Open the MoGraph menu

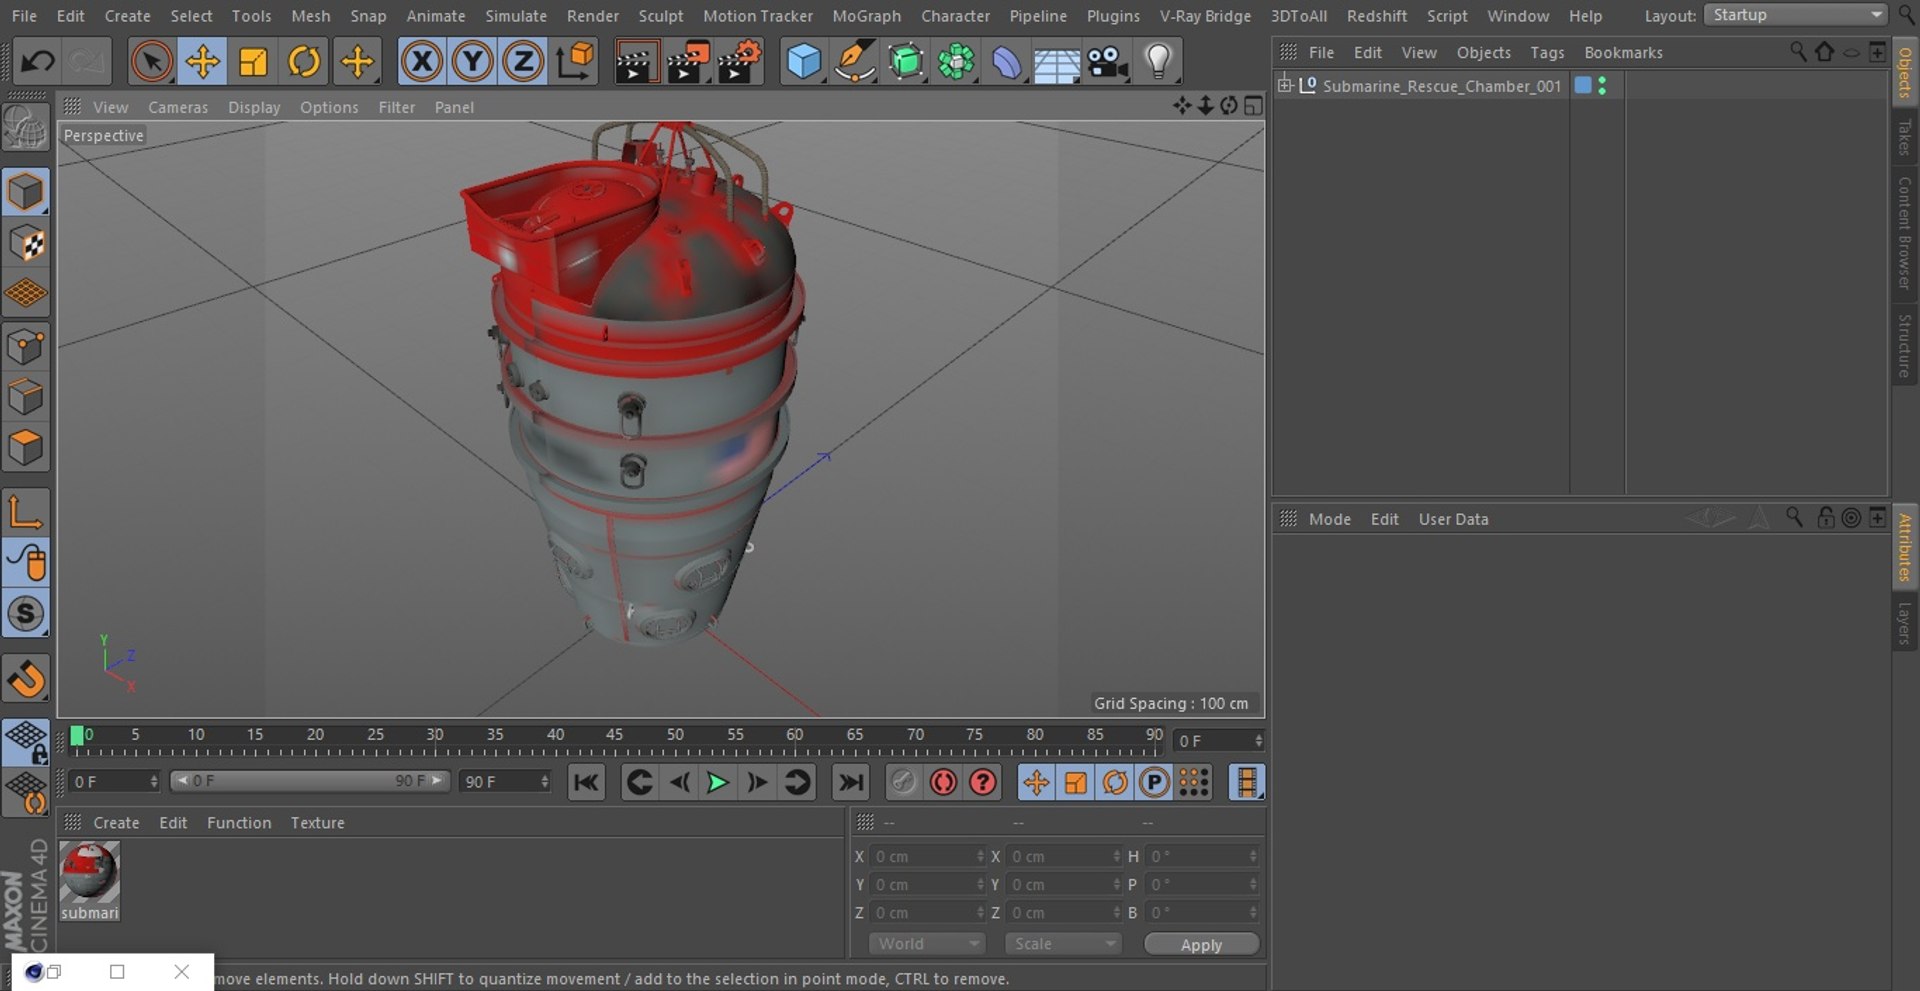coord(866,16)
